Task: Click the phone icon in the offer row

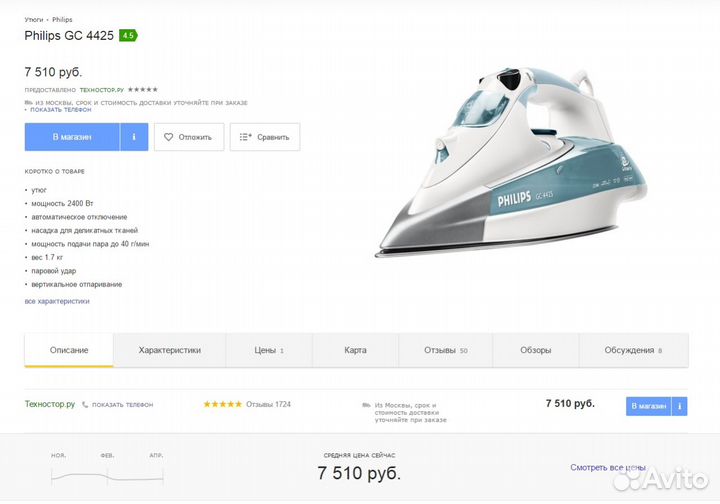Action: pyautogui.click(x=85, y=405)
